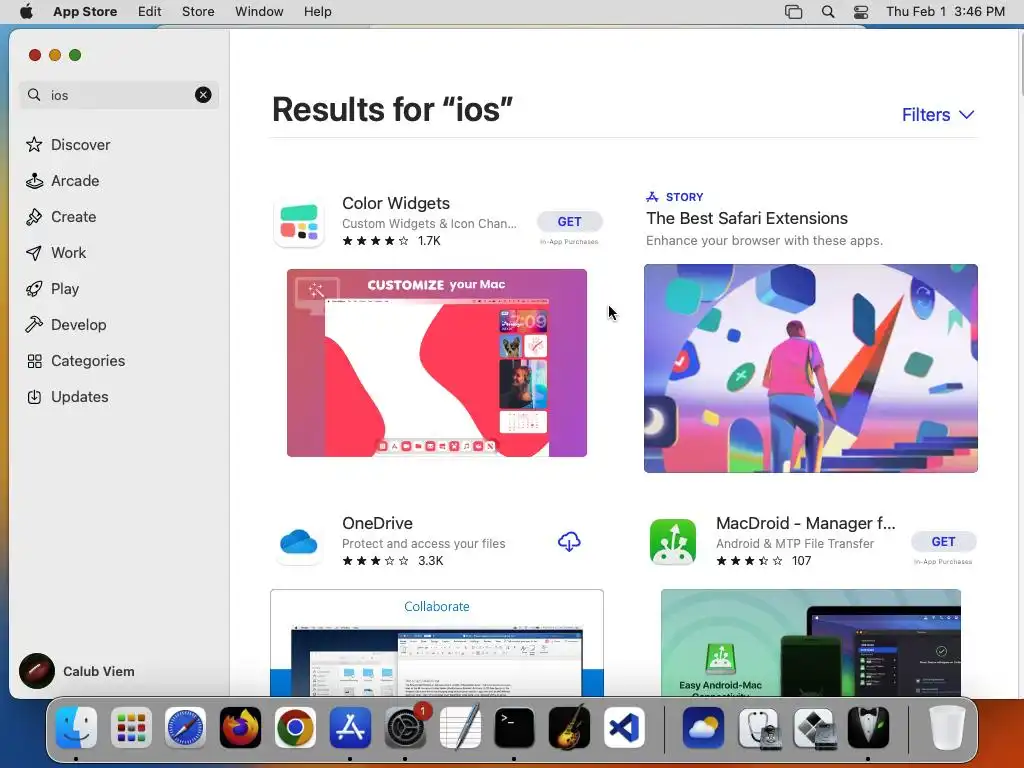
Task: Click GET for MacDroid
Action: (x=944, y=541)
